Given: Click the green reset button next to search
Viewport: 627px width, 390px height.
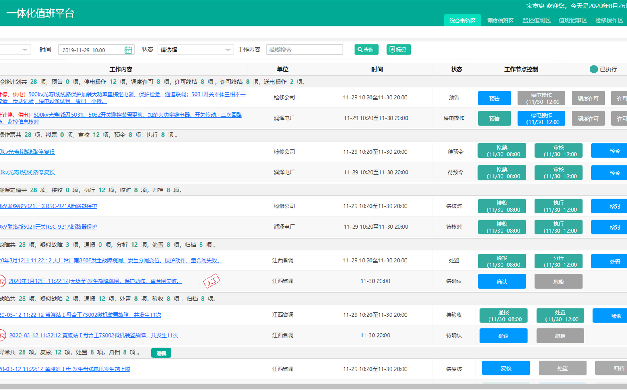Looking at the screenshot, I should point(399,50).
